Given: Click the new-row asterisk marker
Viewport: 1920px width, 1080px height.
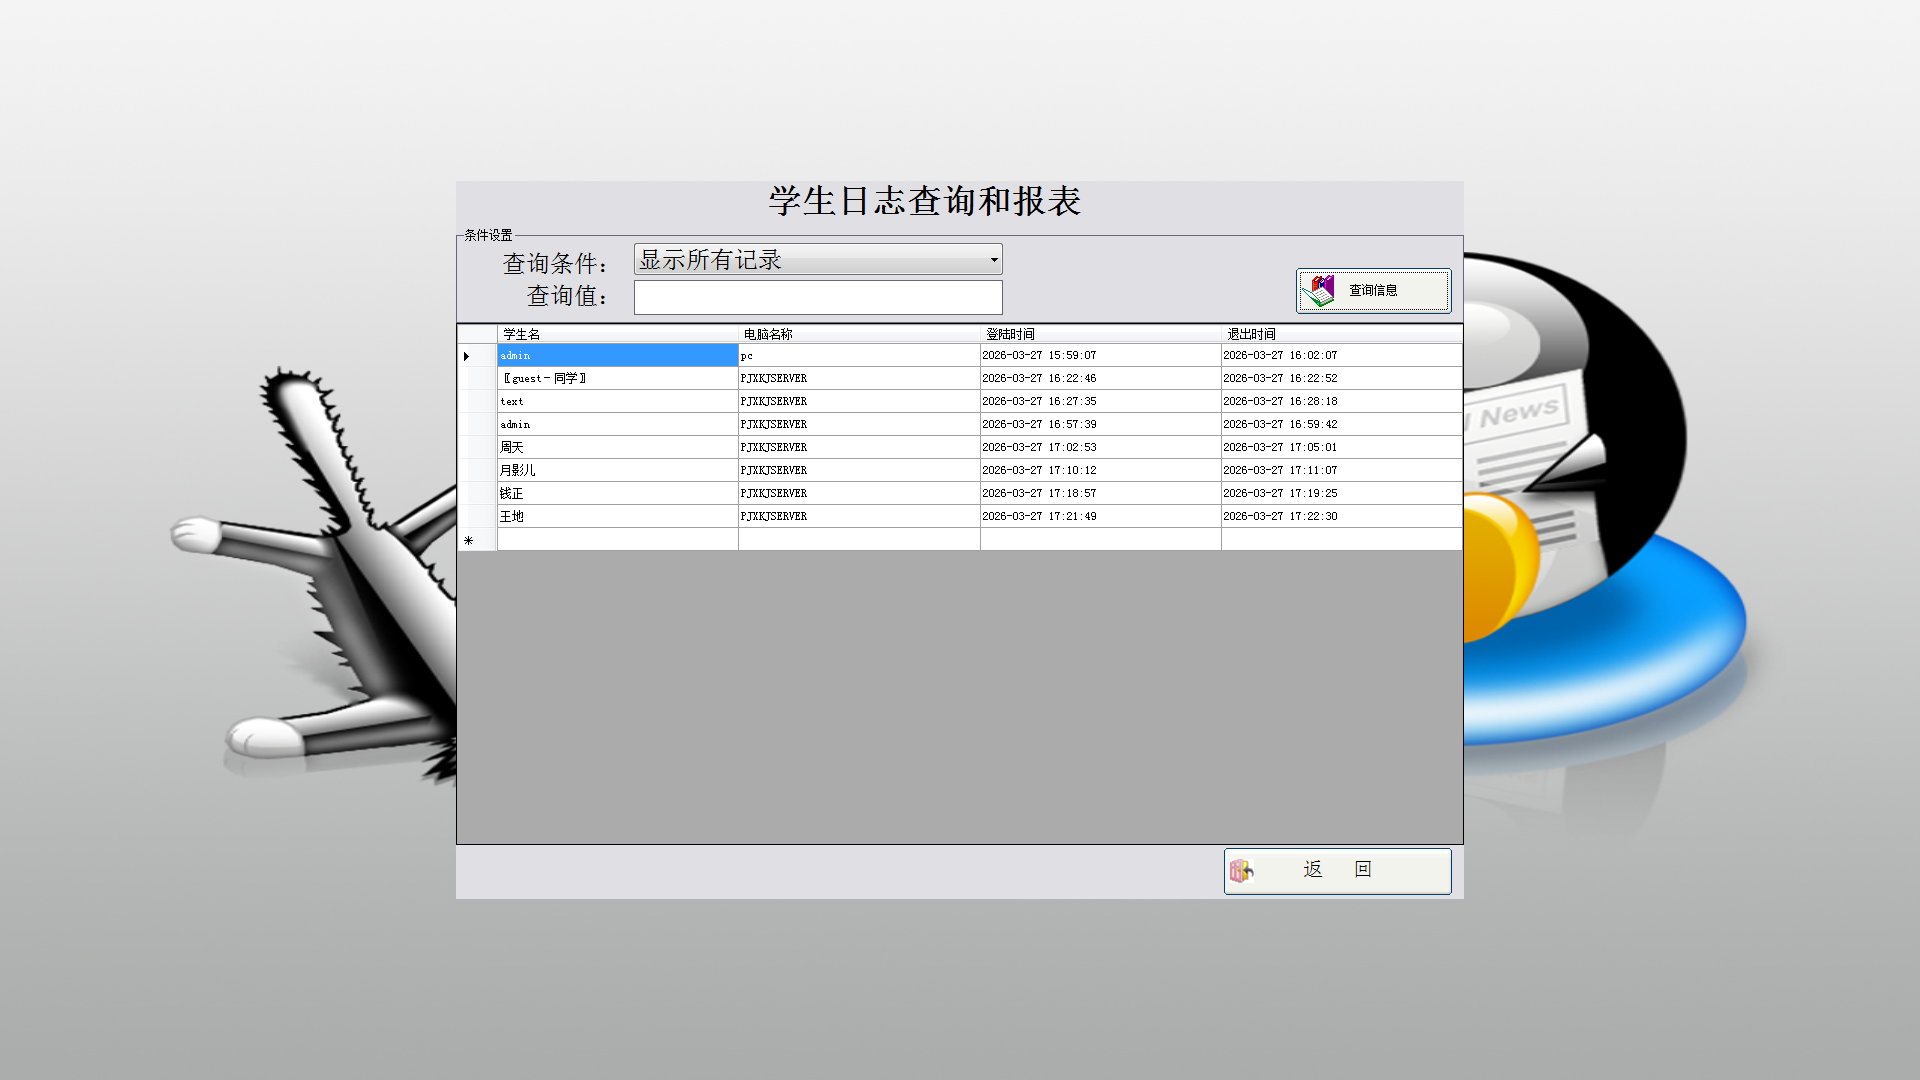Looking at the screenshot, I should (468, 540).
